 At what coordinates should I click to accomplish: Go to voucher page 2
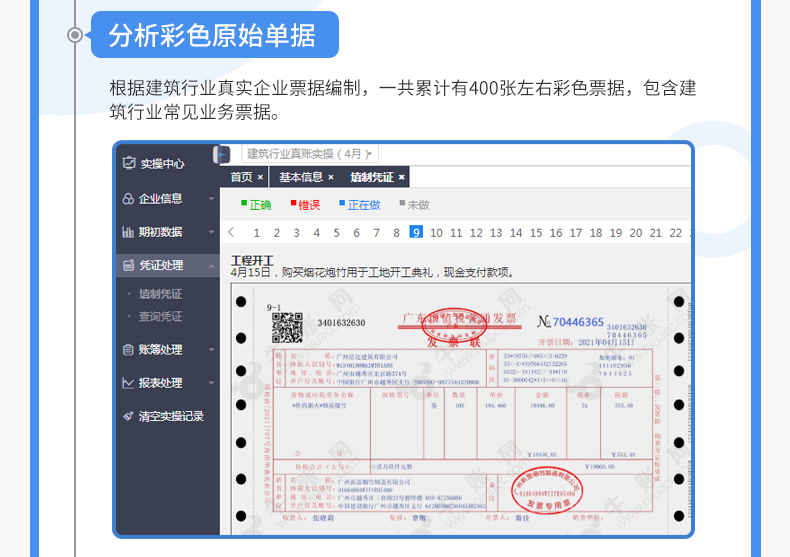coord(277,233)
